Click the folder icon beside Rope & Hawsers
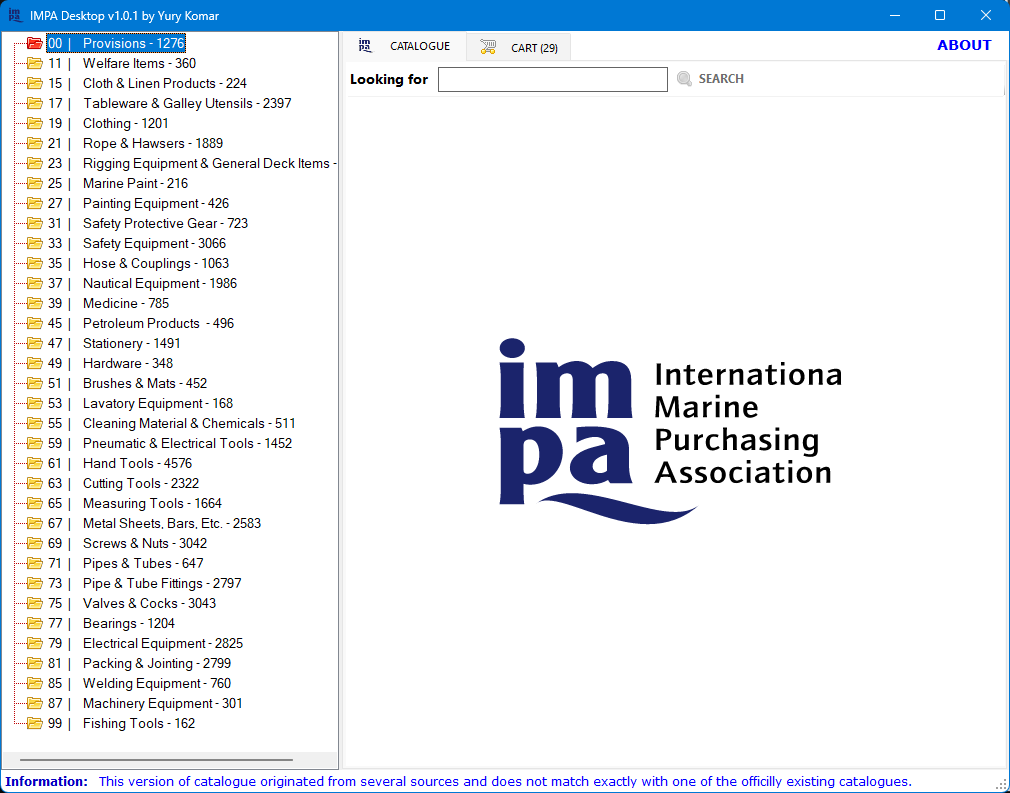Viewport: 1010px width, 793px height. coord(34,144)
